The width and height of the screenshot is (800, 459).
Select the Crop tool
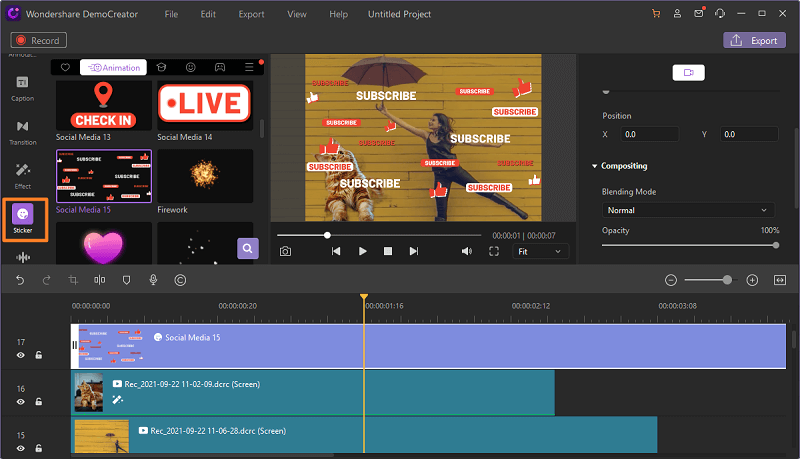coord(73,280)
